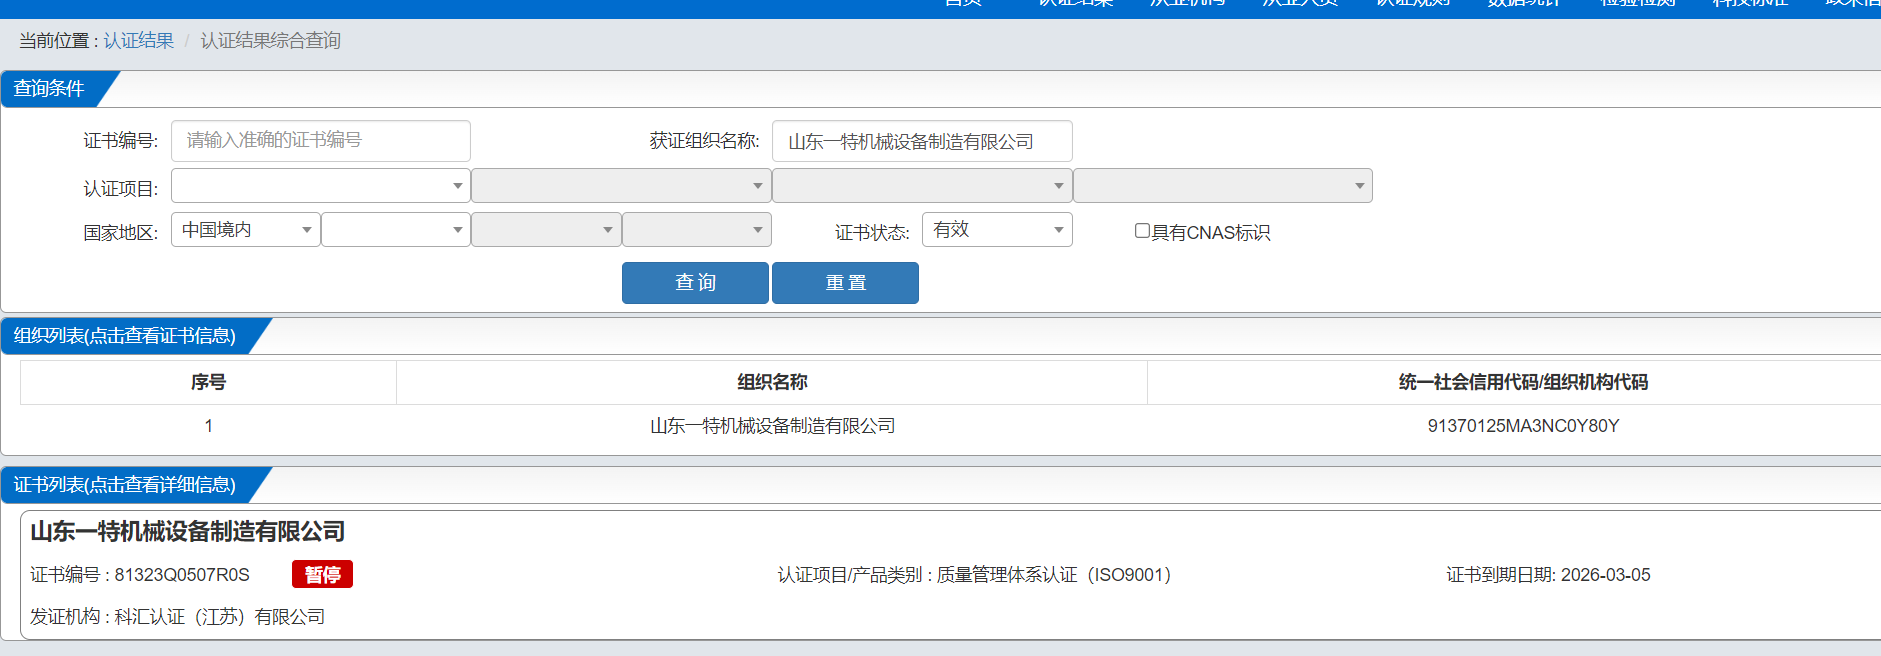Image resolution: width=1881 pixels, height=656 pixels.
Task: Open the fourth 认证项目 dropdown
Action: [1223, 186]
